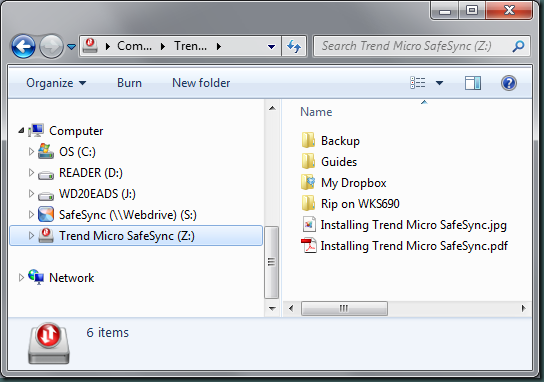Click the Guides folder icon

click(308, 161)
